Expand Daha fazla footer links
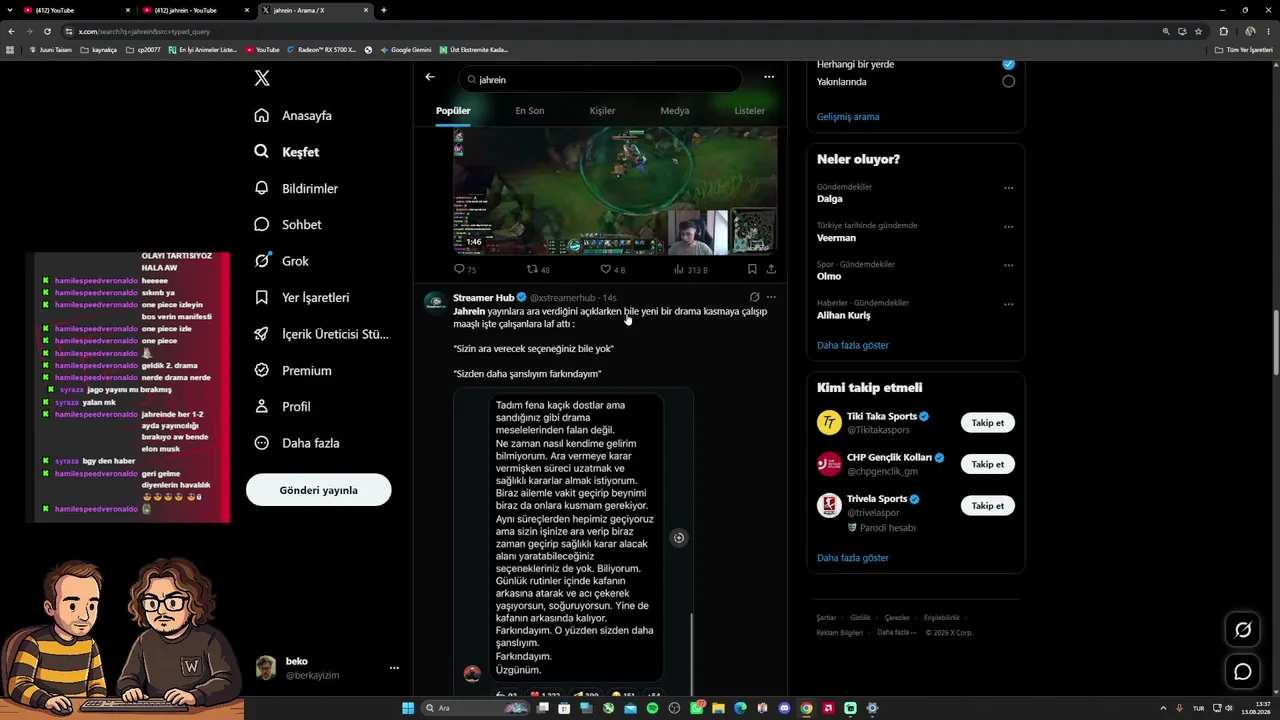The height and width of the screenshot is (720, 1280). pos(896,632)
